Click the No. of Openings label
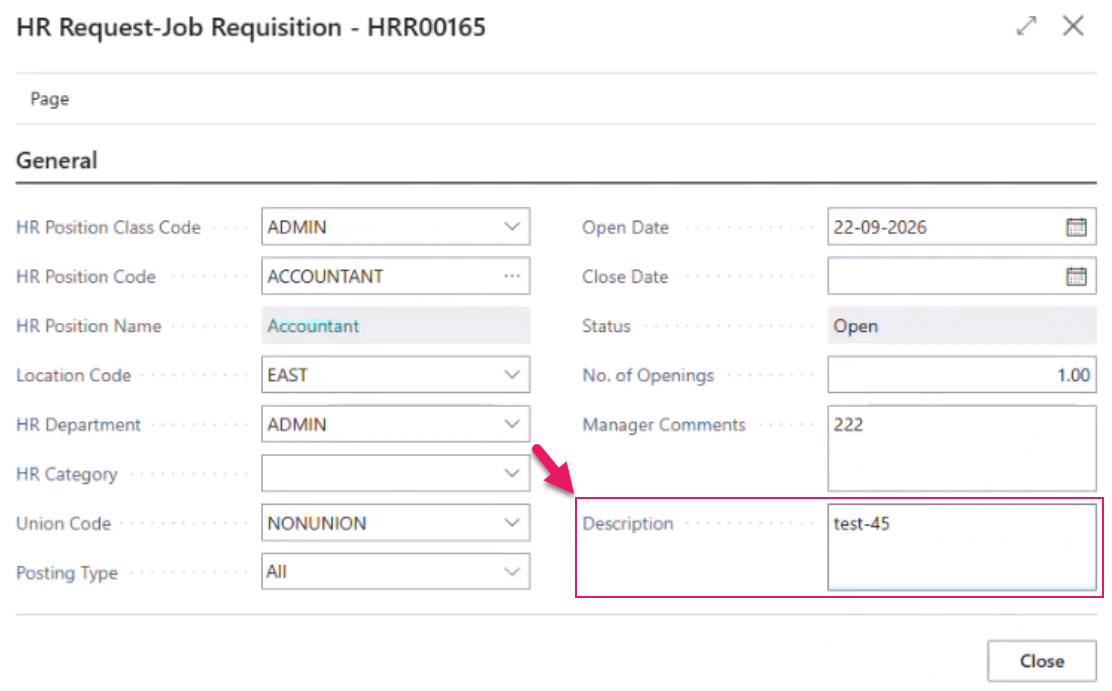This screenshot has height=691, width=1112. pos(648,375)
